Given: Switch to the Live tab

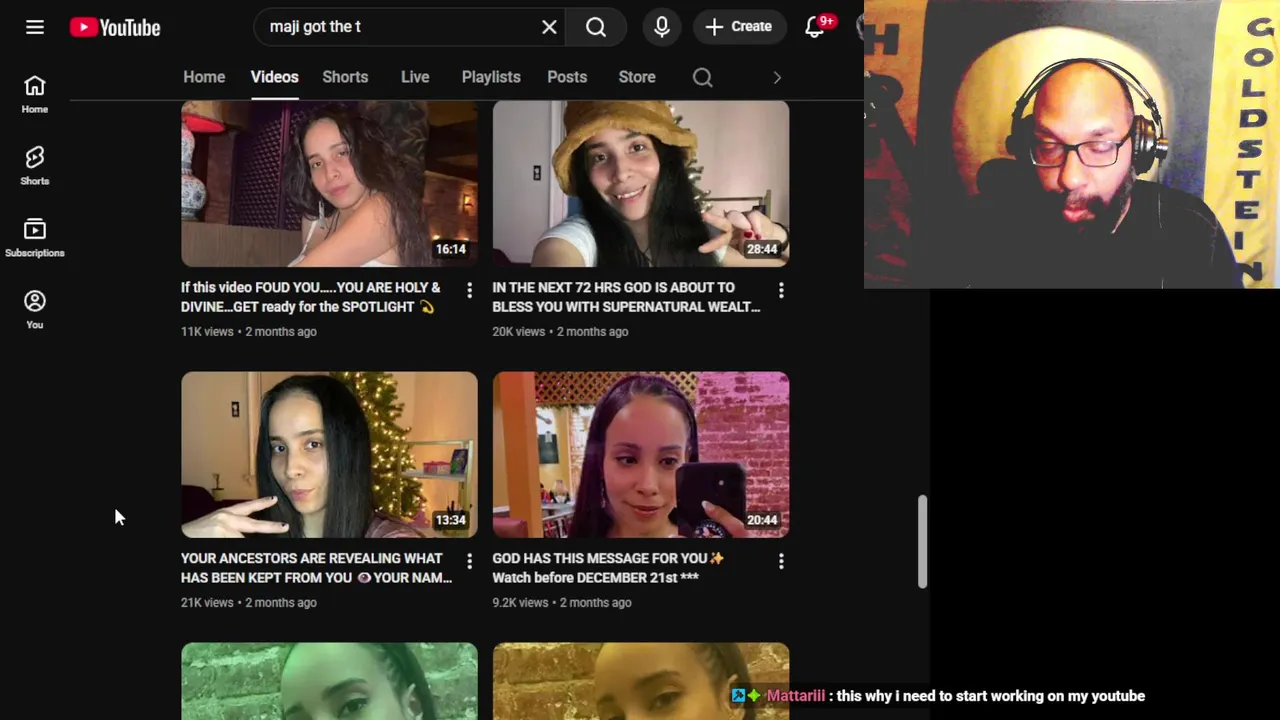Looking at the screenshot, I should [x=415, y=77].
